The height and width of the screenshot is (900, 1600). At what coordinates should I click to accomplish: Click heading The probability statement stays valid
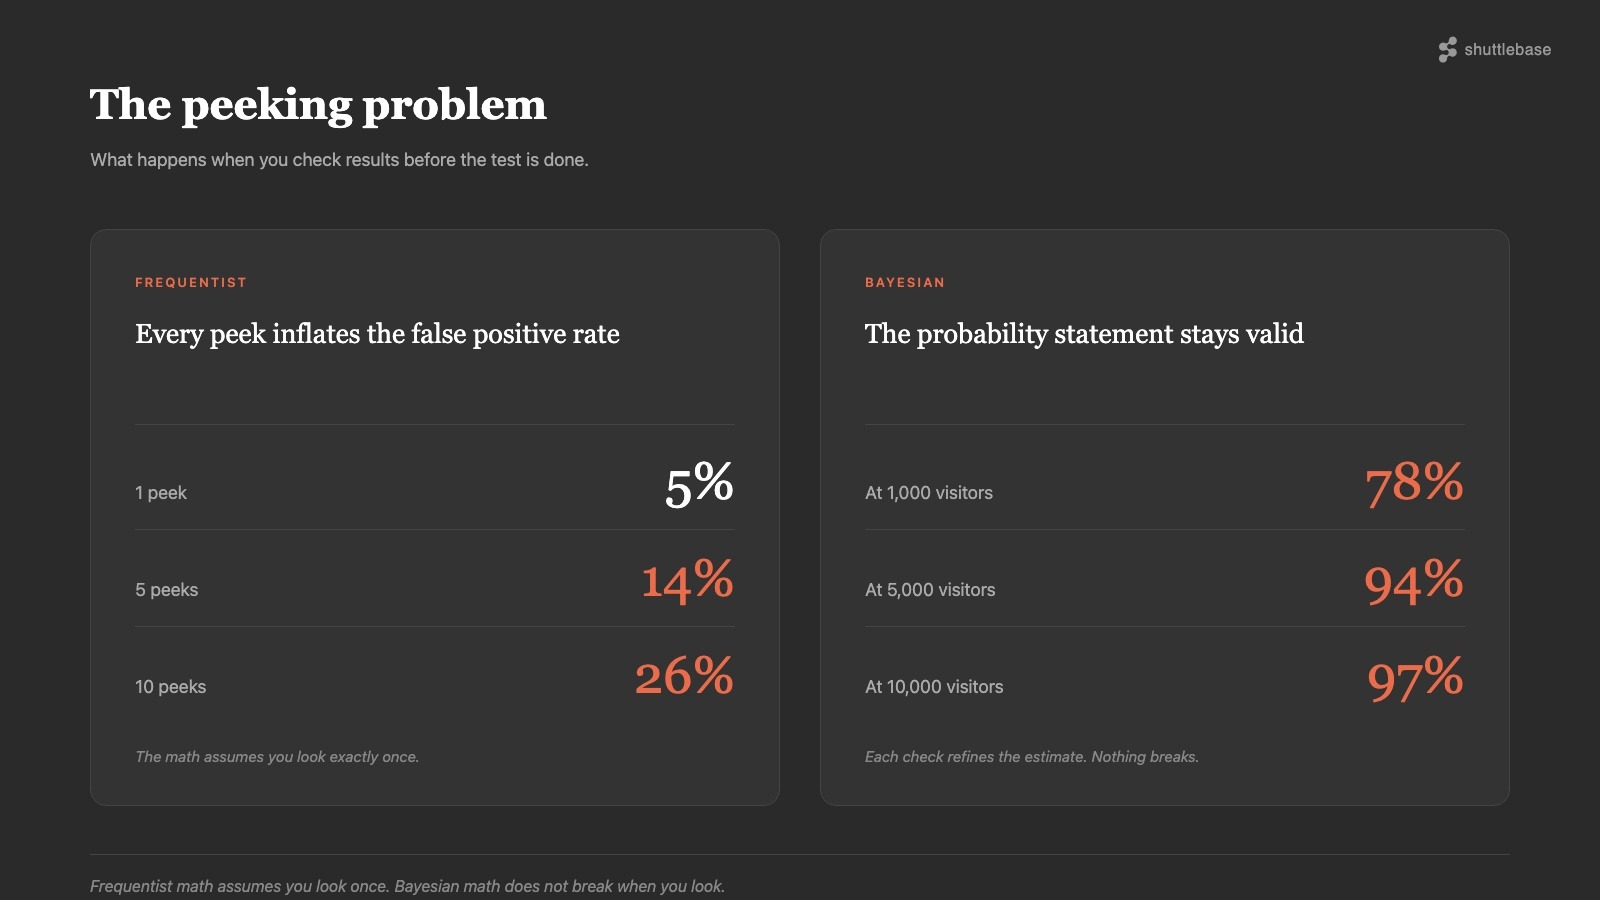click(1084, 334)
